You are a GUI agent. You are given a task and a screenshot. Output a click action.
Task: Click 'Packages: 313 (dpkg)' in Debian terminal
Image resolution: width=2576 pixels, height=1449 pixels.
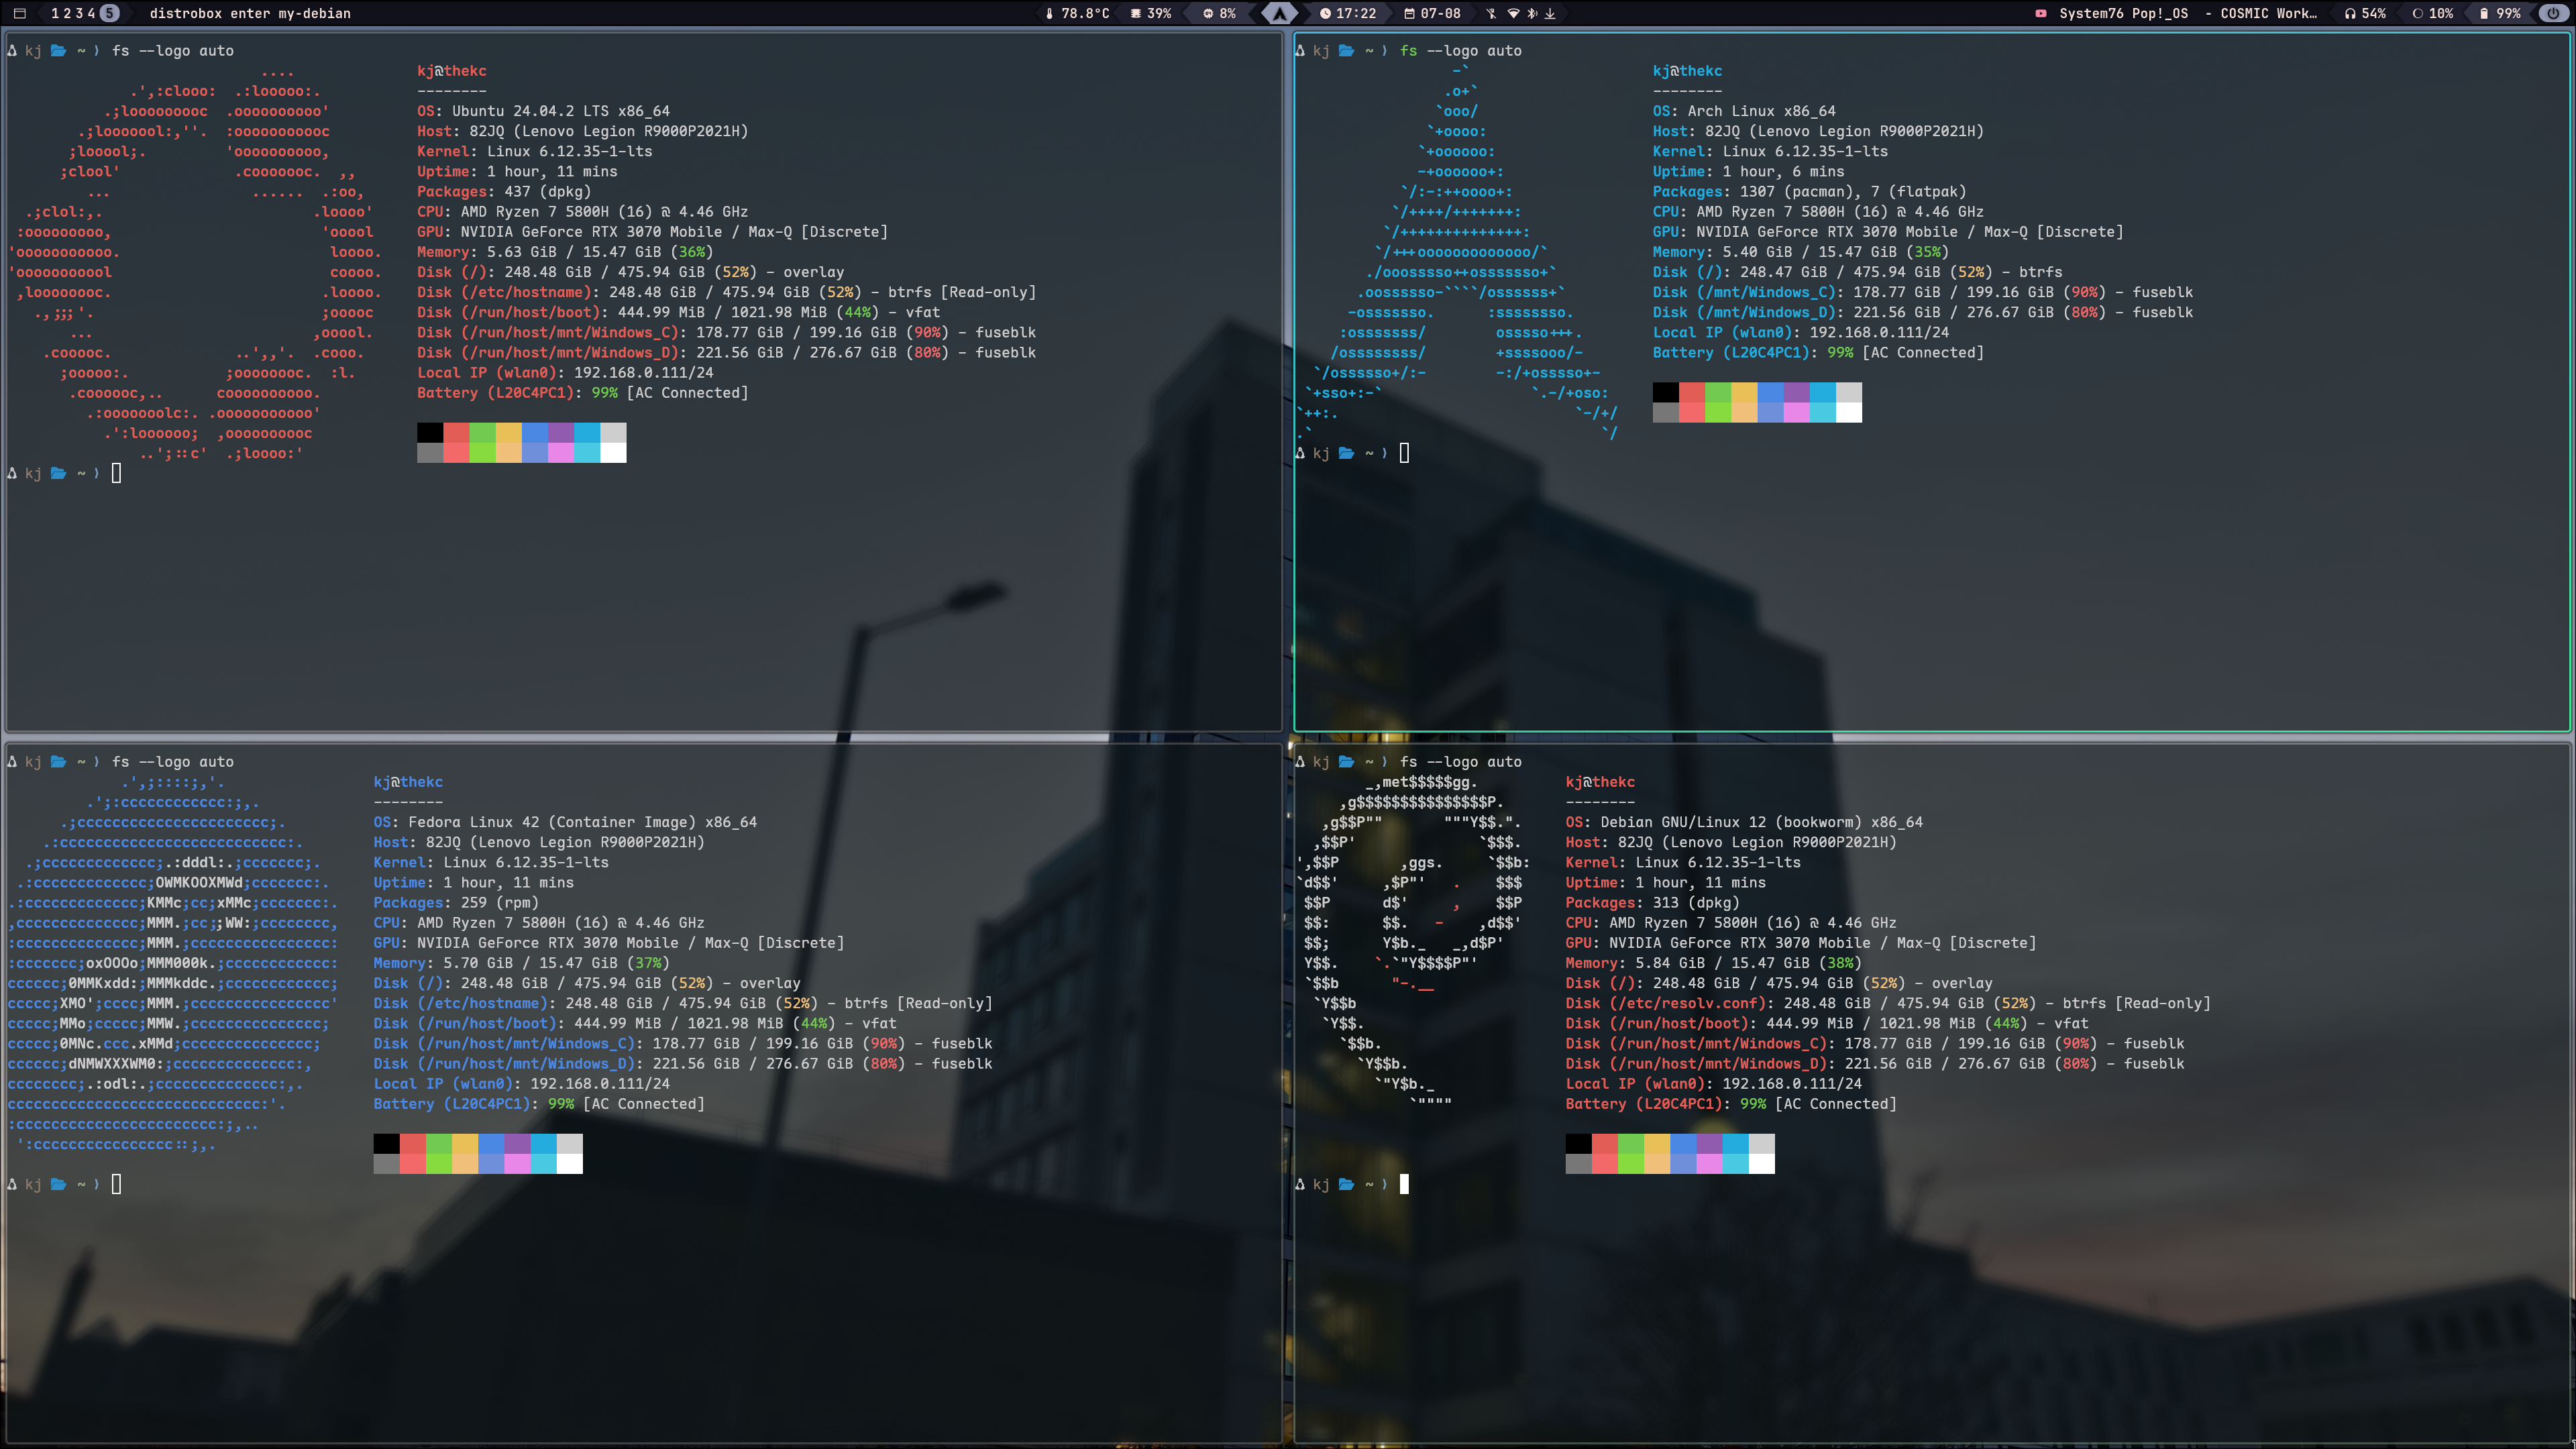click(1653, 902)
